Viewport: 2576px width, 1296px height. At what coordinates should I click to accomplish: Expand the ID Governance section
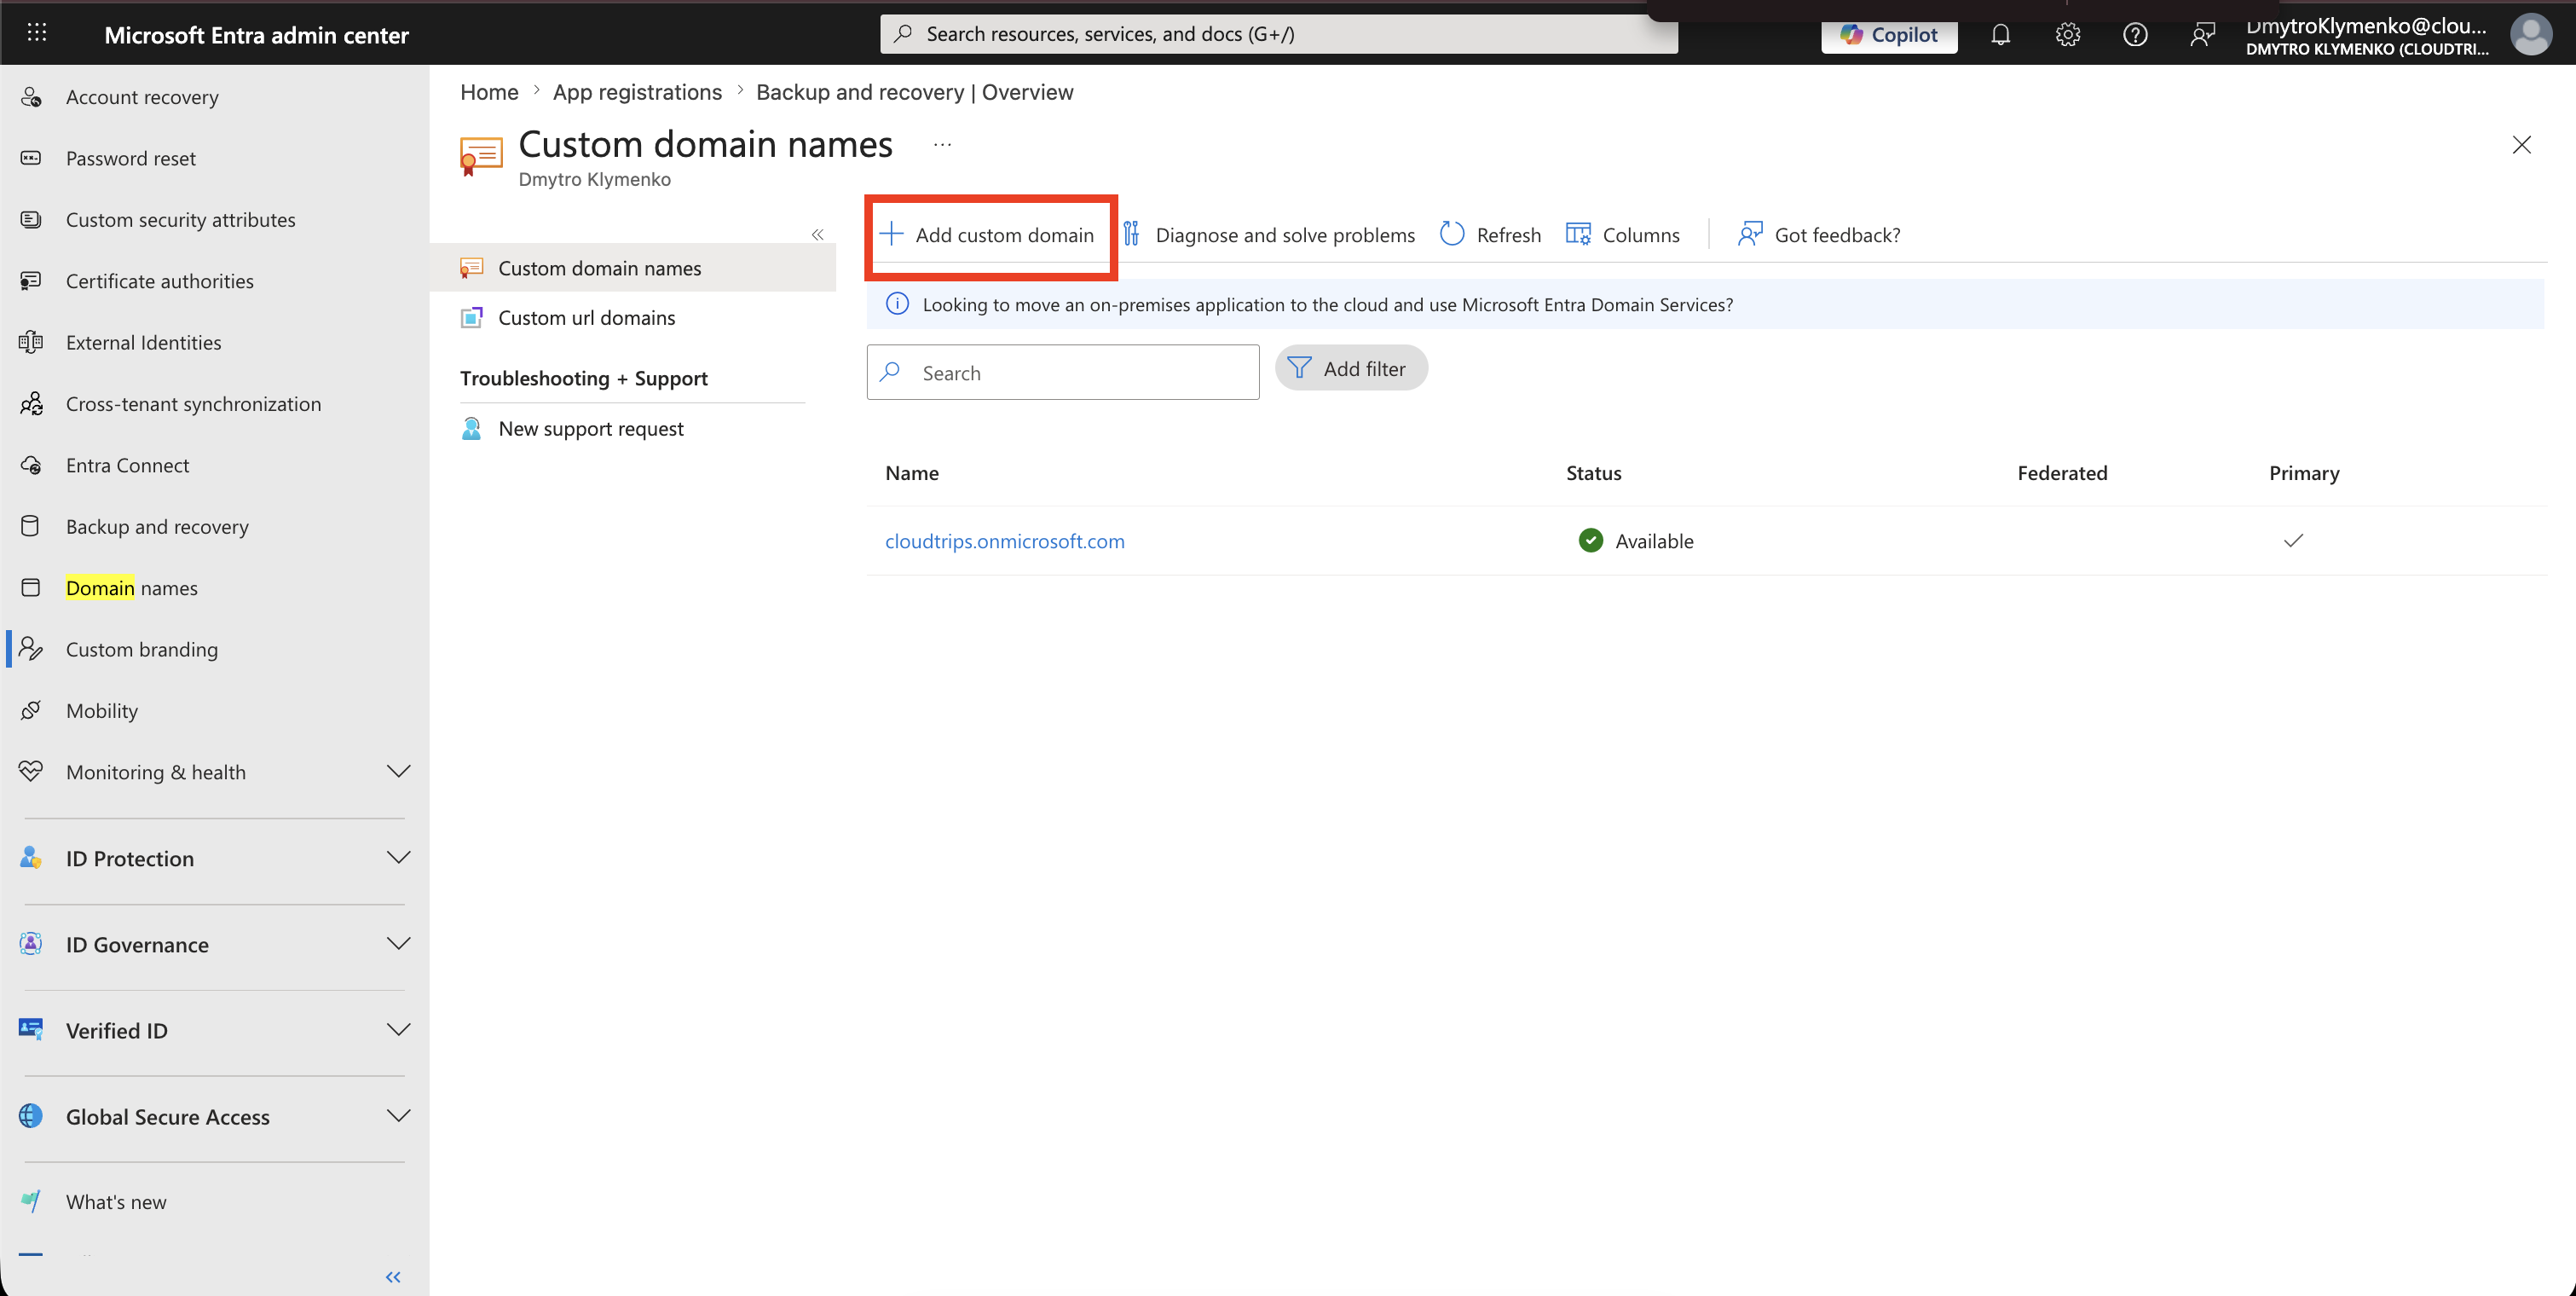pyautogui.click(x=399, y=943)
